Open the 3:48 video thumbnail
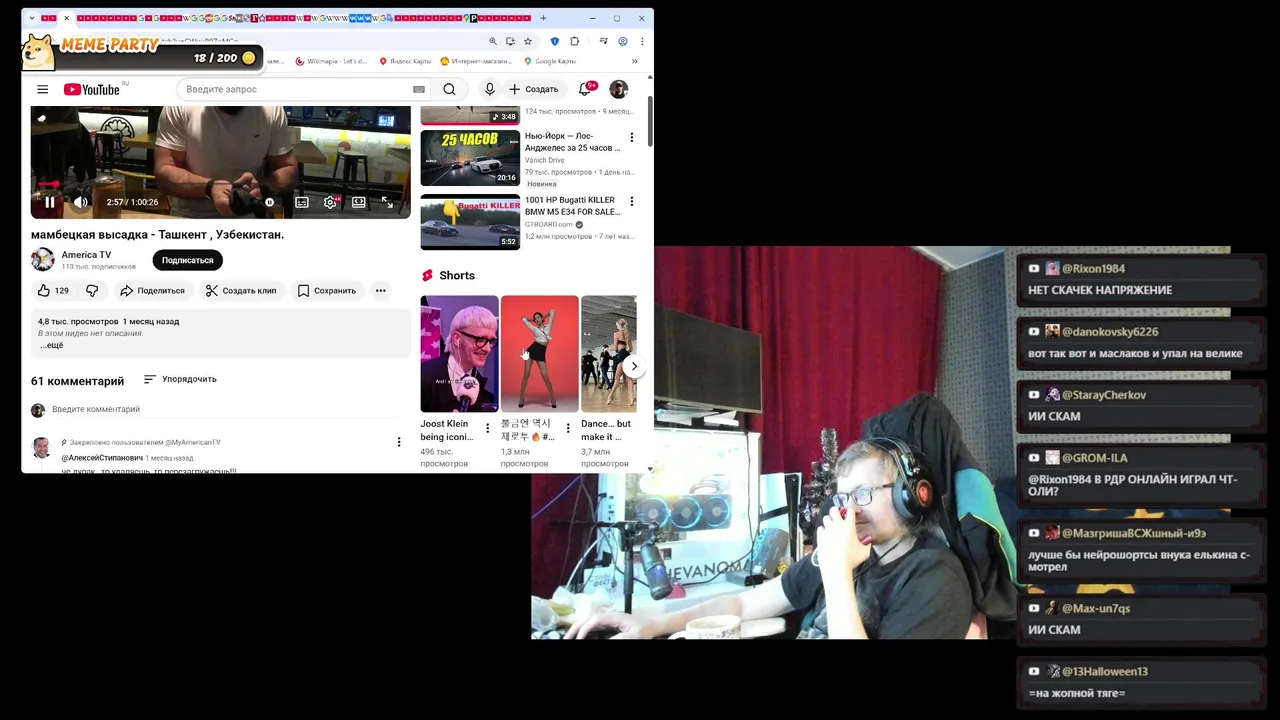Screen dimensions: 1280x720 click(470, 114)
